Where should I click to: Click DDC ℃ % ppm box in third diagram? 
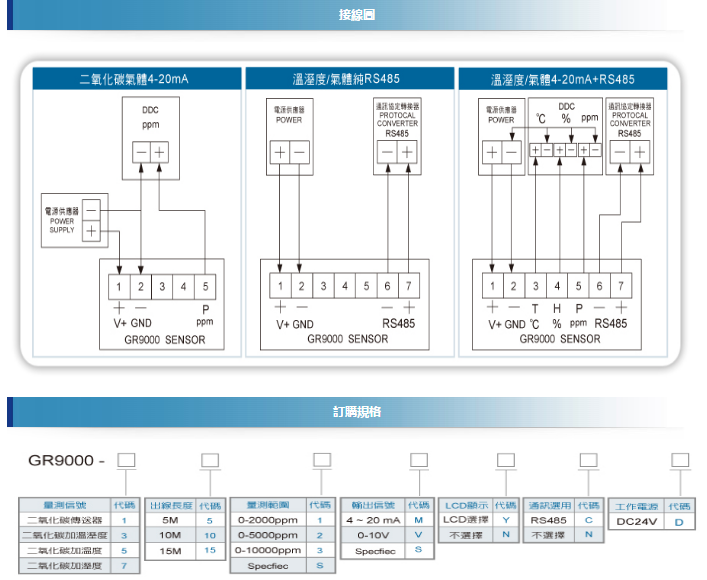click(565, 136)
